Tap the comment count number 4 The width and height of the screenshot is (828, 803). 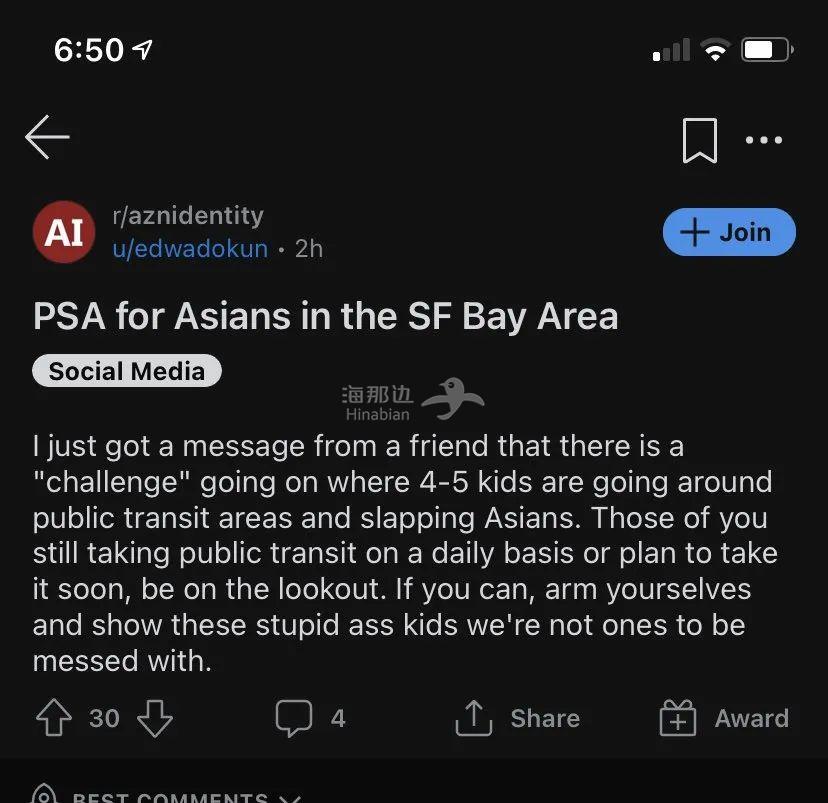(338, 719)
